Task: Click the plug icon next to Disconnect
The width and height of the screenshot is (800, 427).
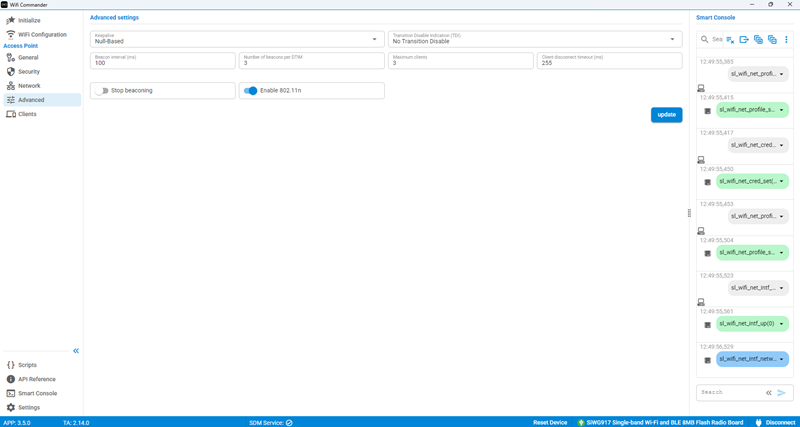Action: click(x=758, y=422)
